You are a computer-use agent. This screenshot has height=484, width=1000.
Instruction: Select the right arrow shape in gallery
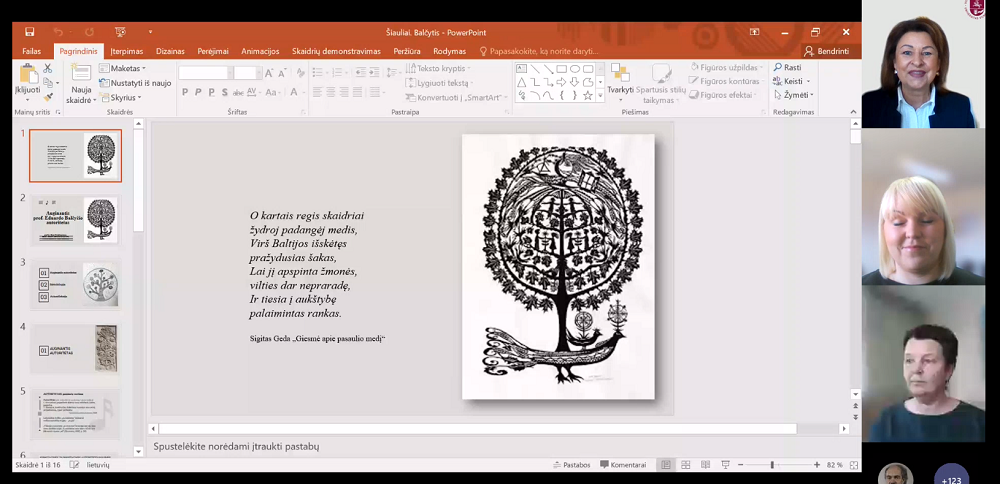point(561,82)
